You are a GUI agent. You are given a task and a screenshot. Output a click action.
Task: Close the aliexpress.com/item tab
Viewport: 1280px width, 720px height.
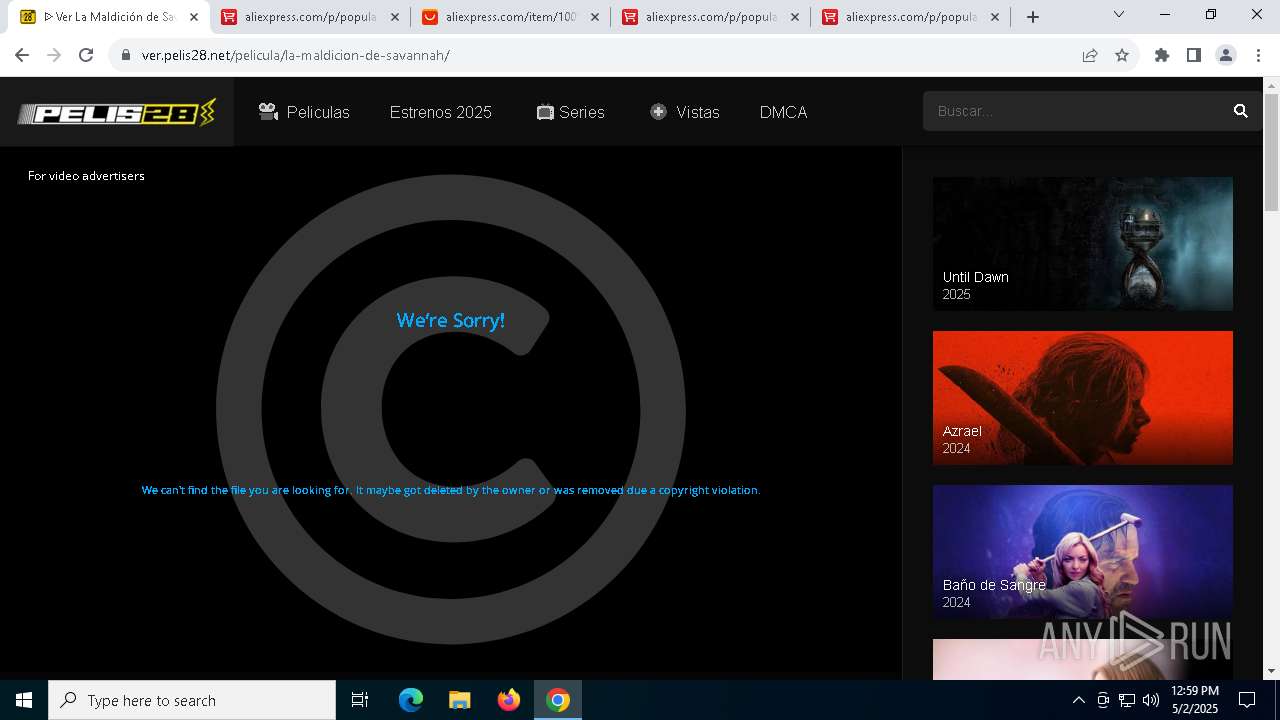(595, 17)
